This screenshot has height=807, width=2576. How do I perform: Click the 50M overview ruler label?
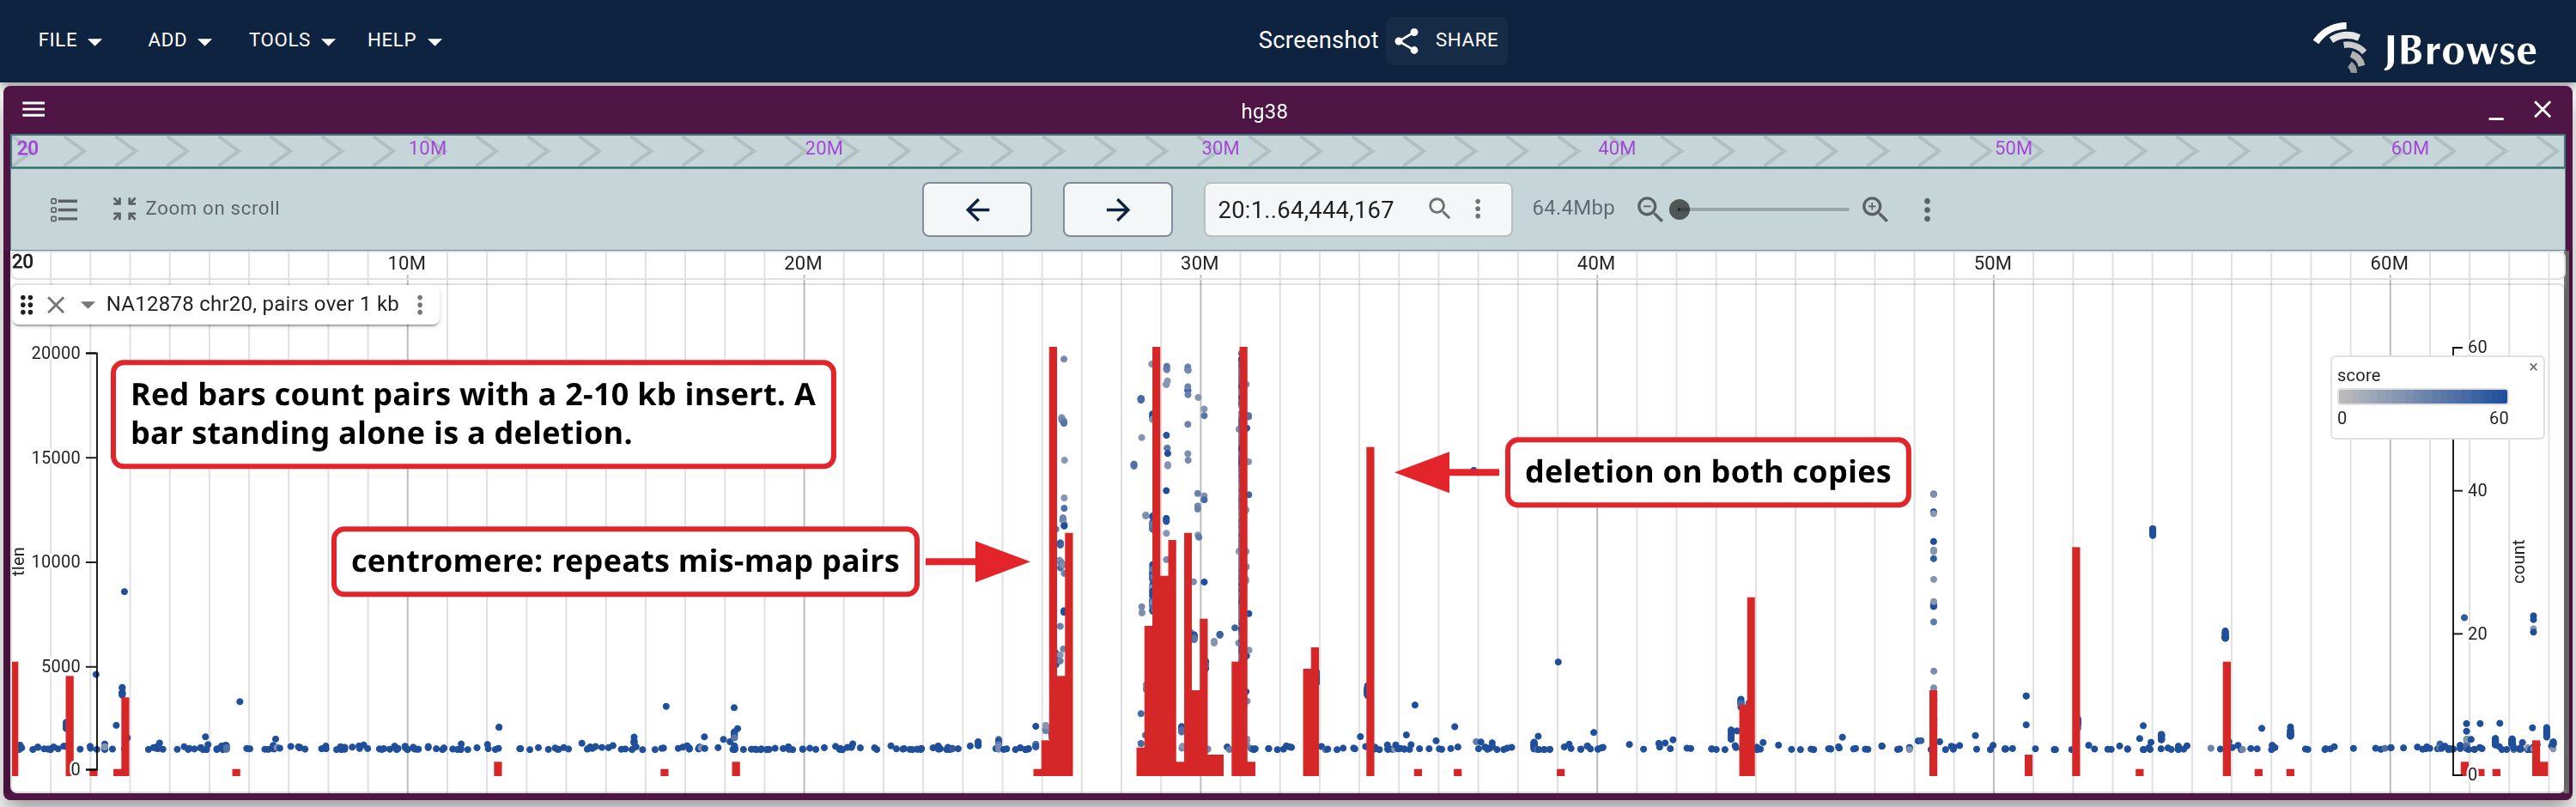2013,148
